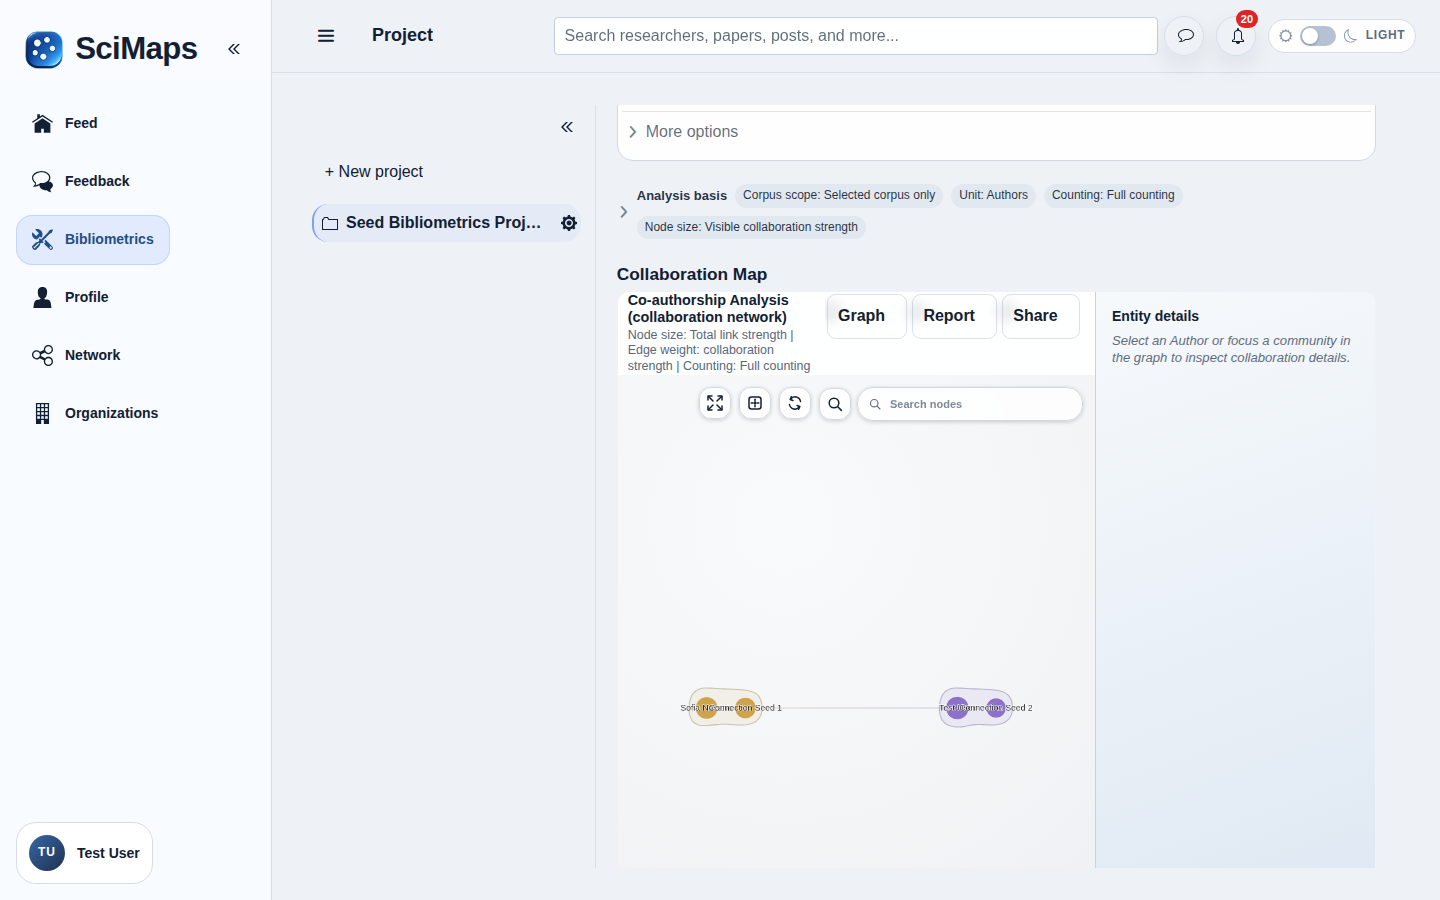Open the notifications bell
The width and height of the screenshot is (1440, 900).
(x=1237, y=36)
